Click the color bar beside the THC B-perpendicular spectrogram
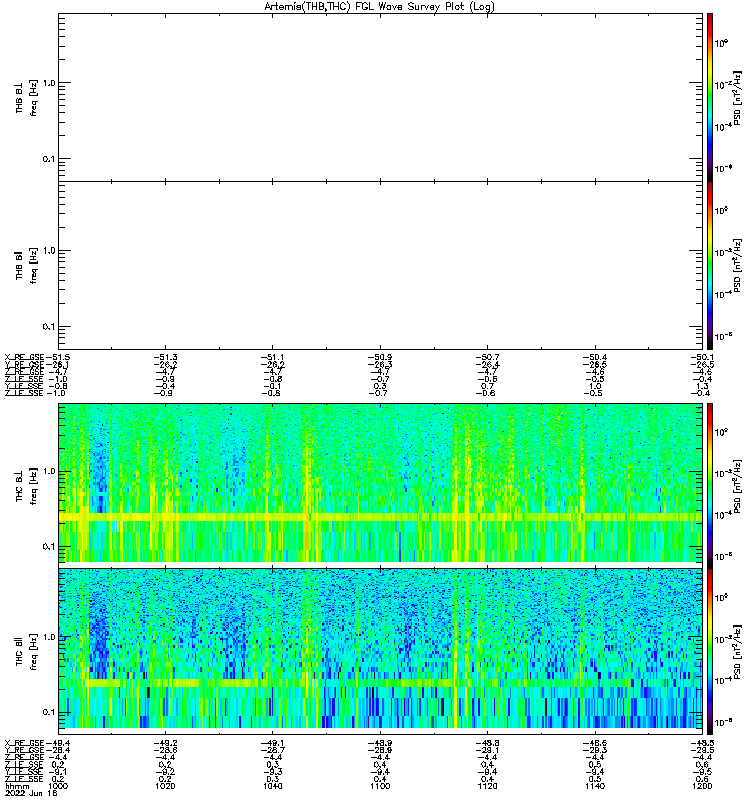 [710, 485]
